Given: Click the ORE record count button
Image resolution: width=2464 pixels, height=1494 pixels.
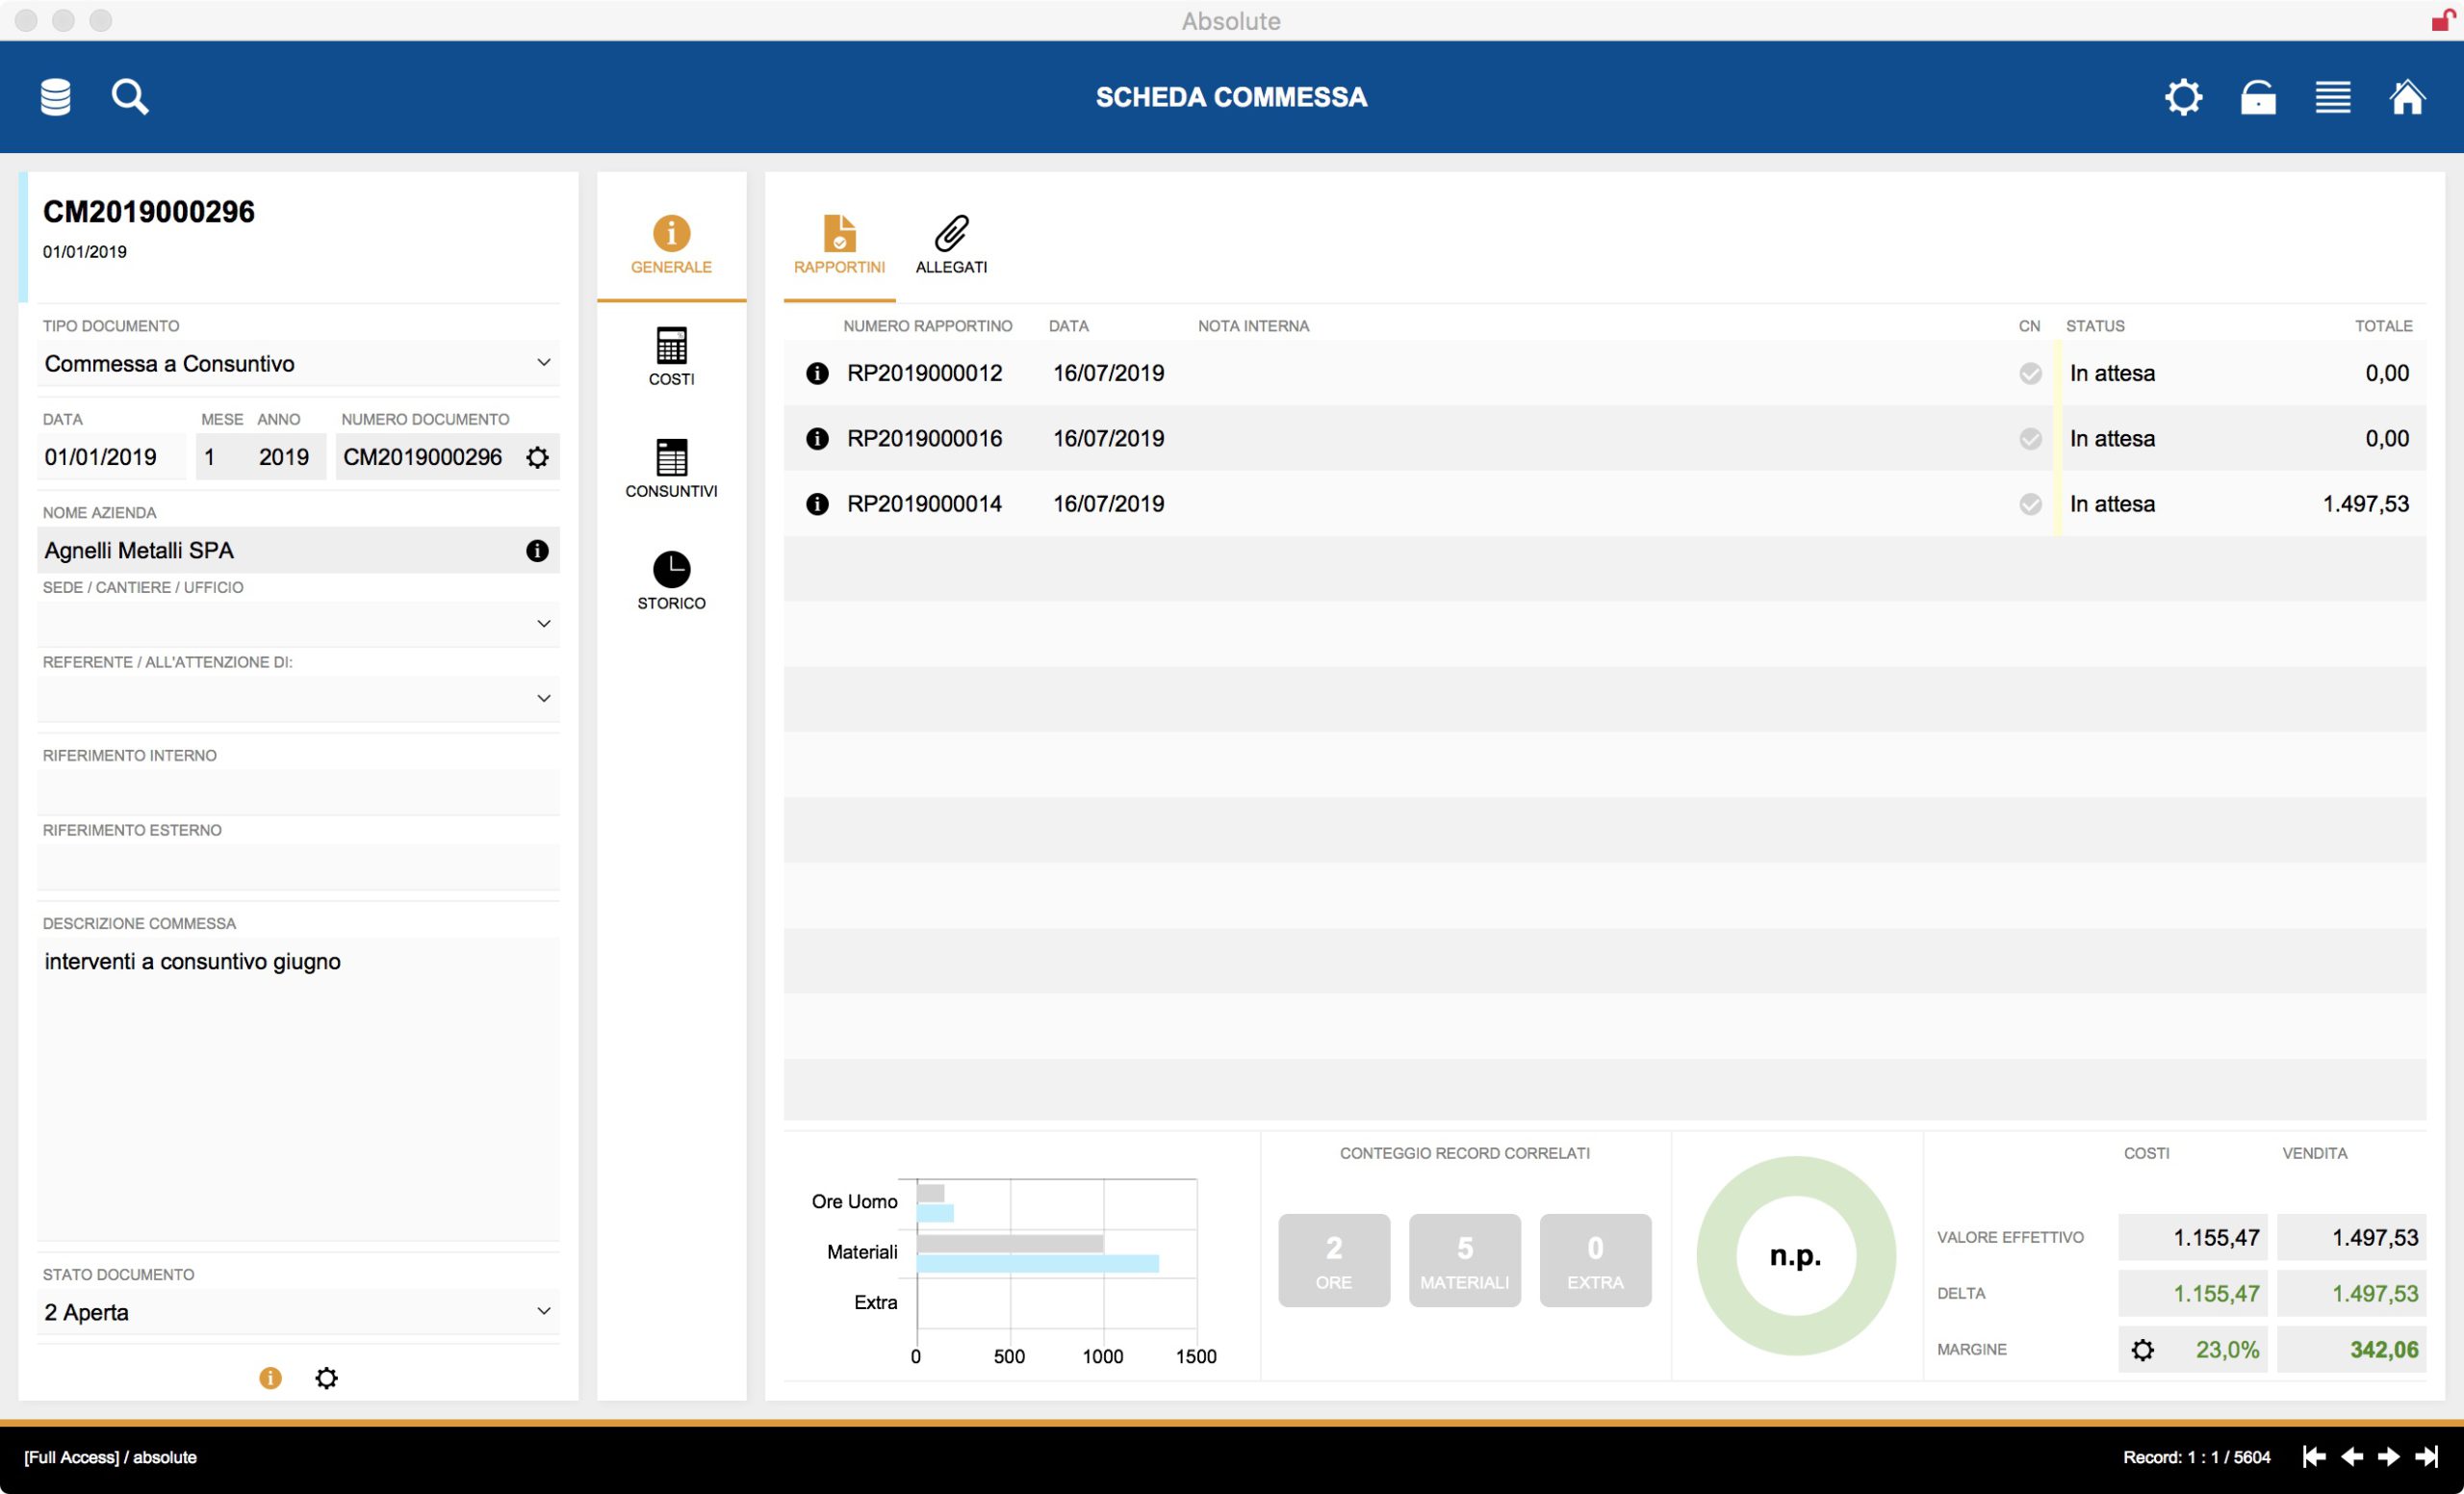Looking at the screenshot, I should pos(1333,1259).
